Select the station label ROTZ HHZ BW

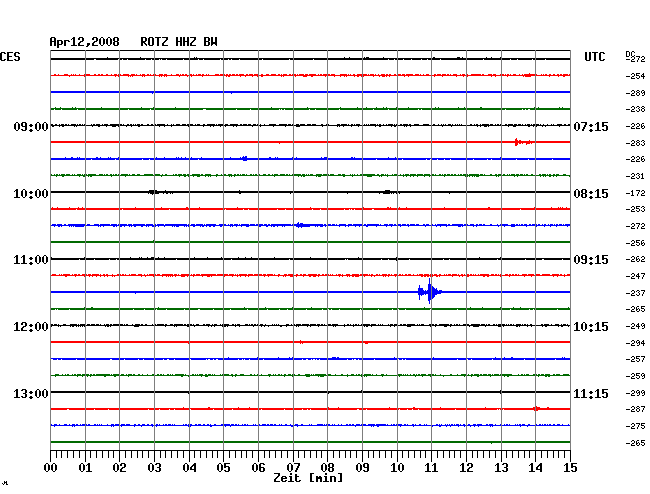point(179,42)
